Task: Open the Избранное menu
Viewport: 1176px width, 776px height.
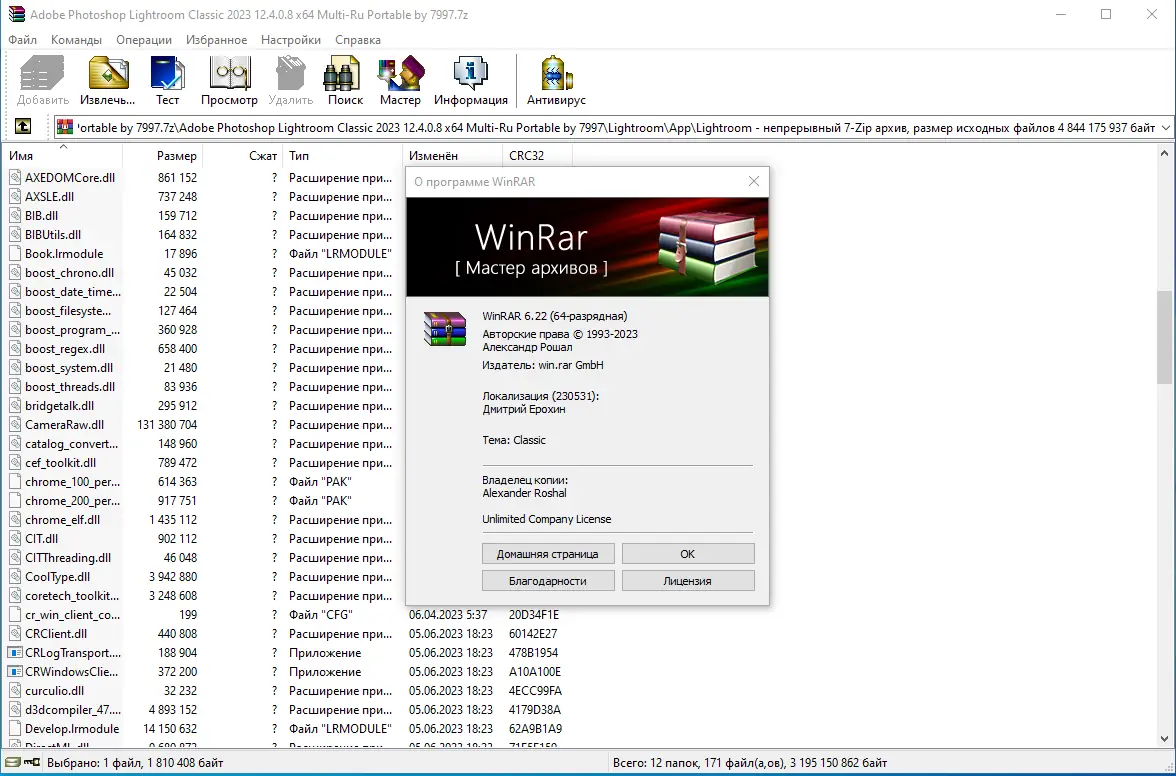Action: click(x=217, y=40)
